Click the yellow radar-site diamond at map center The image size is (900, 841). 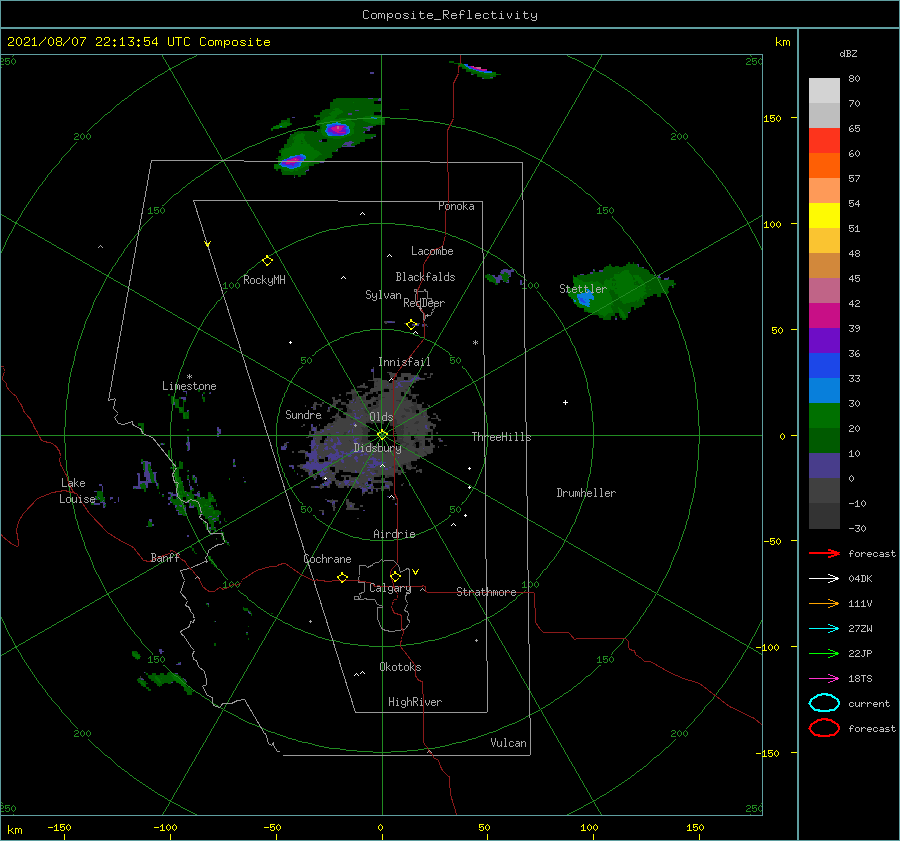382,435
